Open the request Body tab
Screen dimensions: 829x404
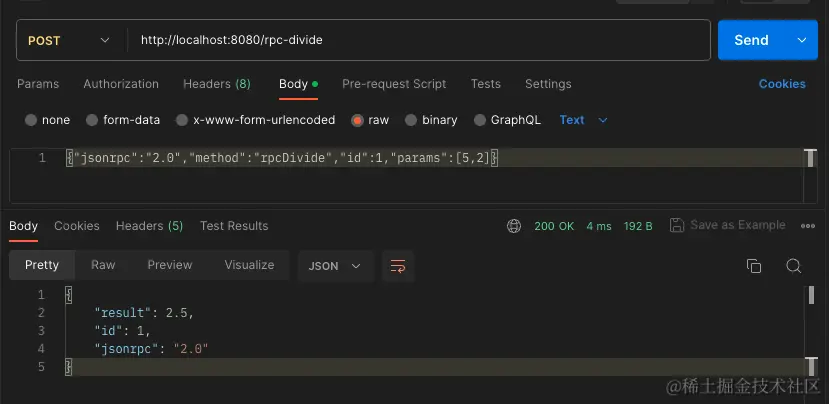pyautogui.click(x=298, y=84)
